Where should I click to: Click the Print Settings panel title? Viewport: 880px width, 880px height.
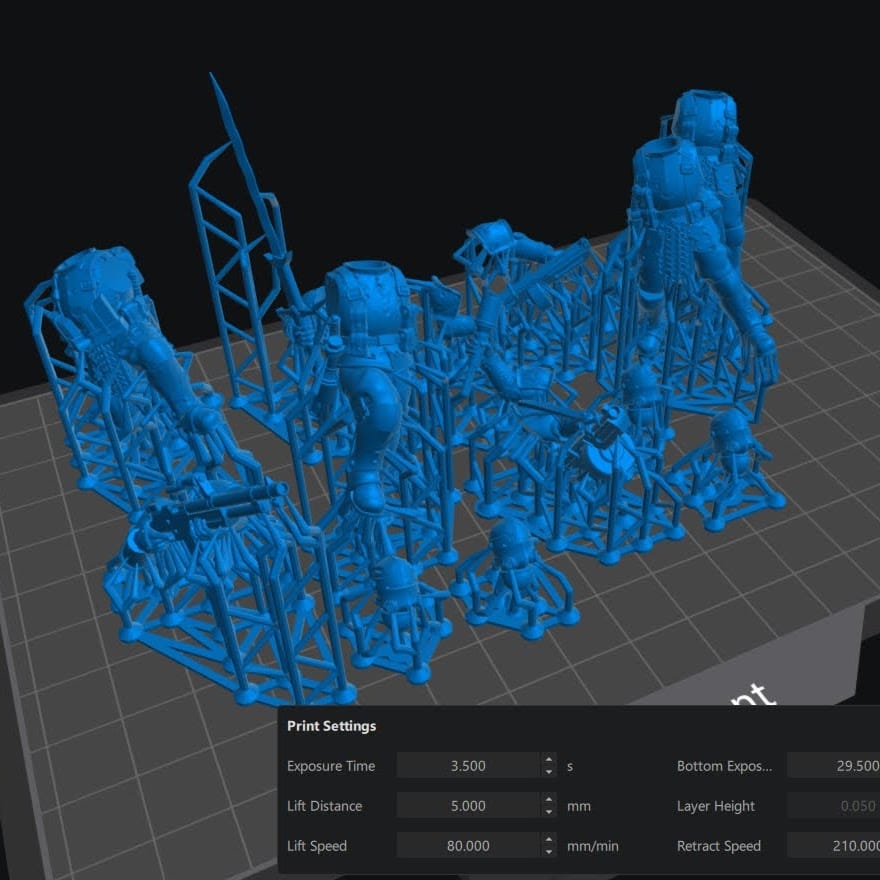click(331, 726)
